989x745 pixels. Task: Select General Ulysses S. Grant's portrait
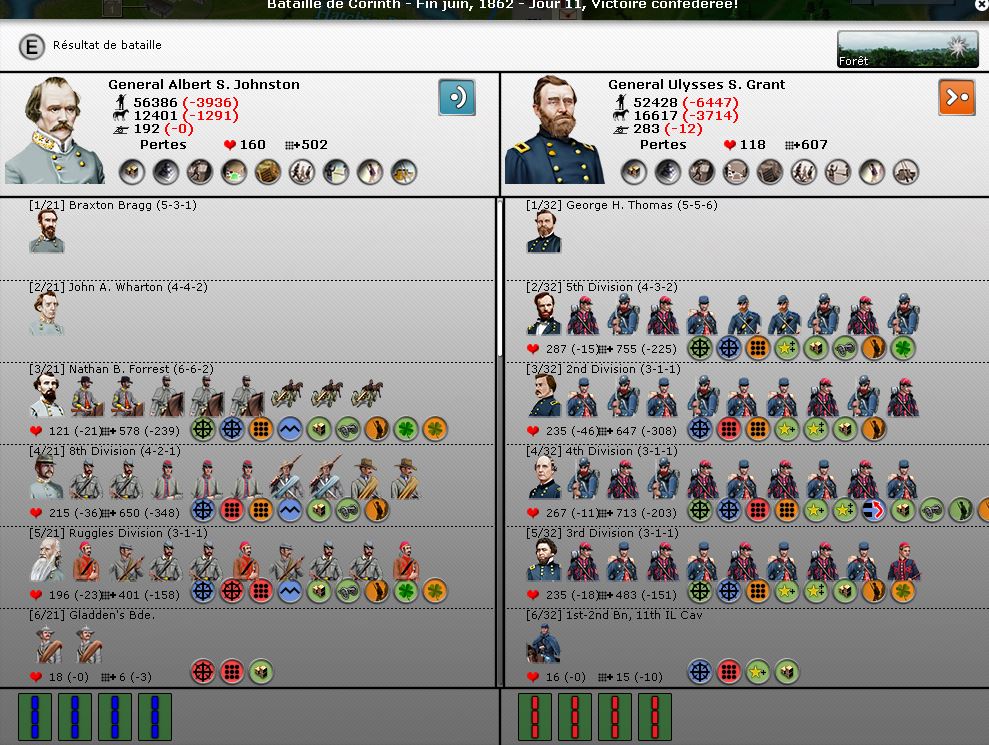pos(553,131)
